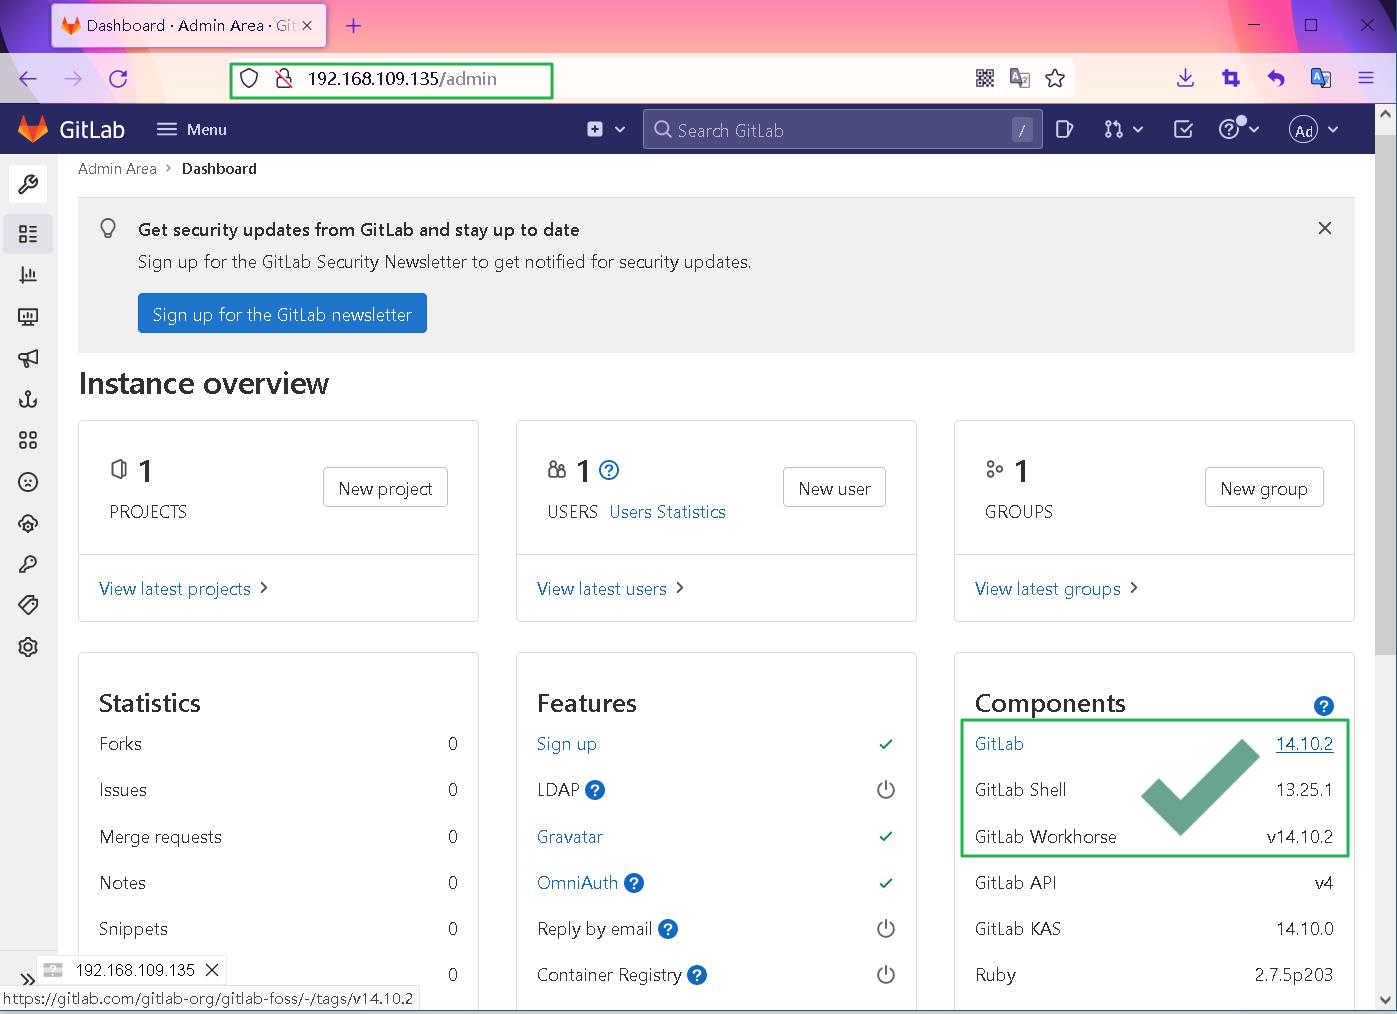This screenshot has height=1014, width=1397.
Task: Open the Users Statistics link
Action: click(x=668, y=512)
